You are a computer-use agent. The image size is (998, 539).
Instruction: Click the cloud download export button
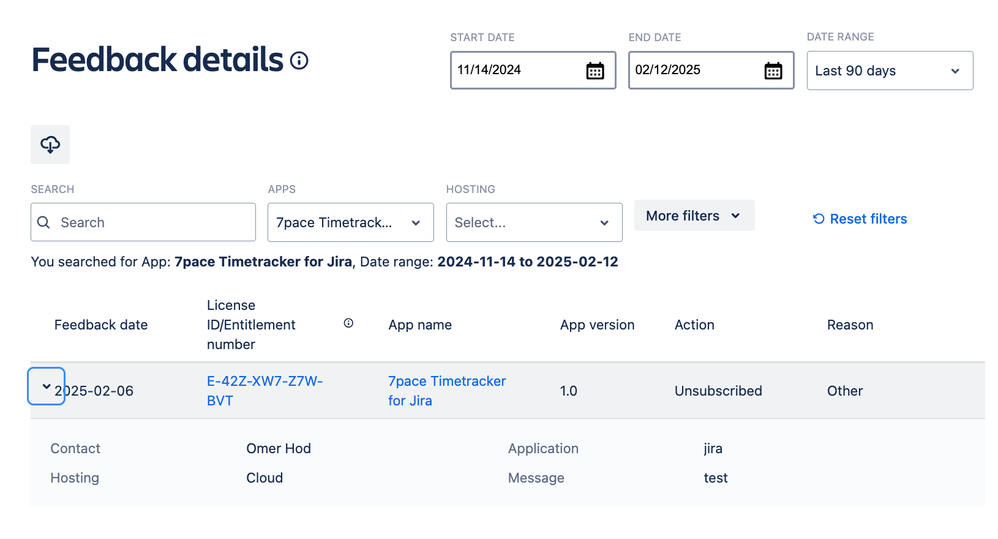tap(50, 144)
